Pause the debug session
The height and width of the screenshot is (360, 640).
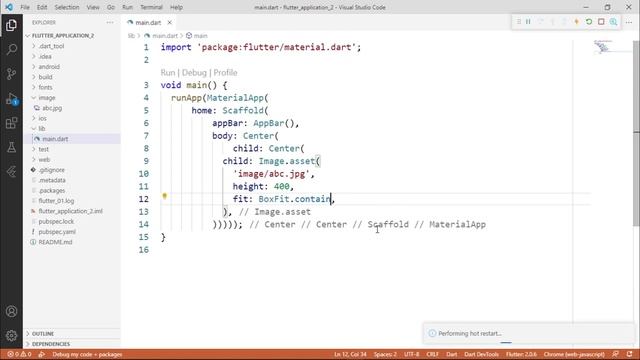point(528,22)
